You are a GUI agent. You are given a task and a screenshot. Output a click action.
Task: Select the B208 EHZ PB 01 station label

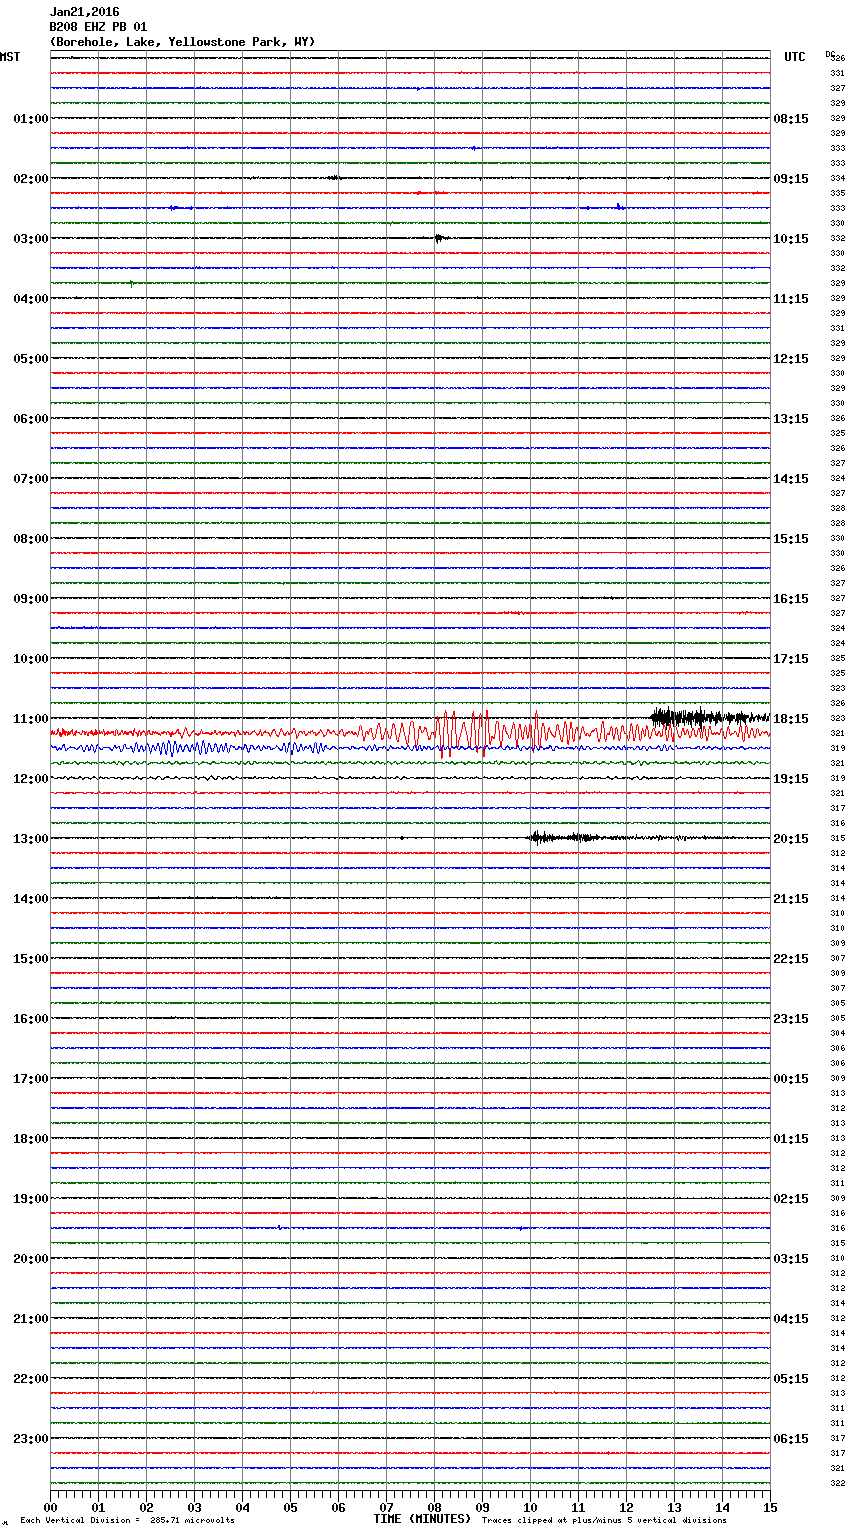click(98, 27)
